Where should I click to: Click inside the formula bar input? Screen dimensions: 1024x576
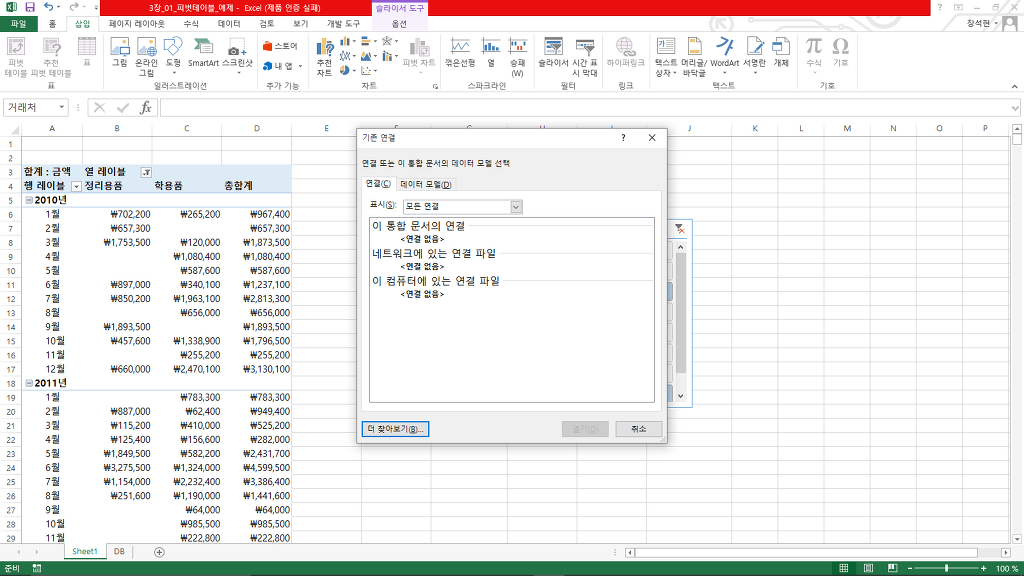click(584, 107)
